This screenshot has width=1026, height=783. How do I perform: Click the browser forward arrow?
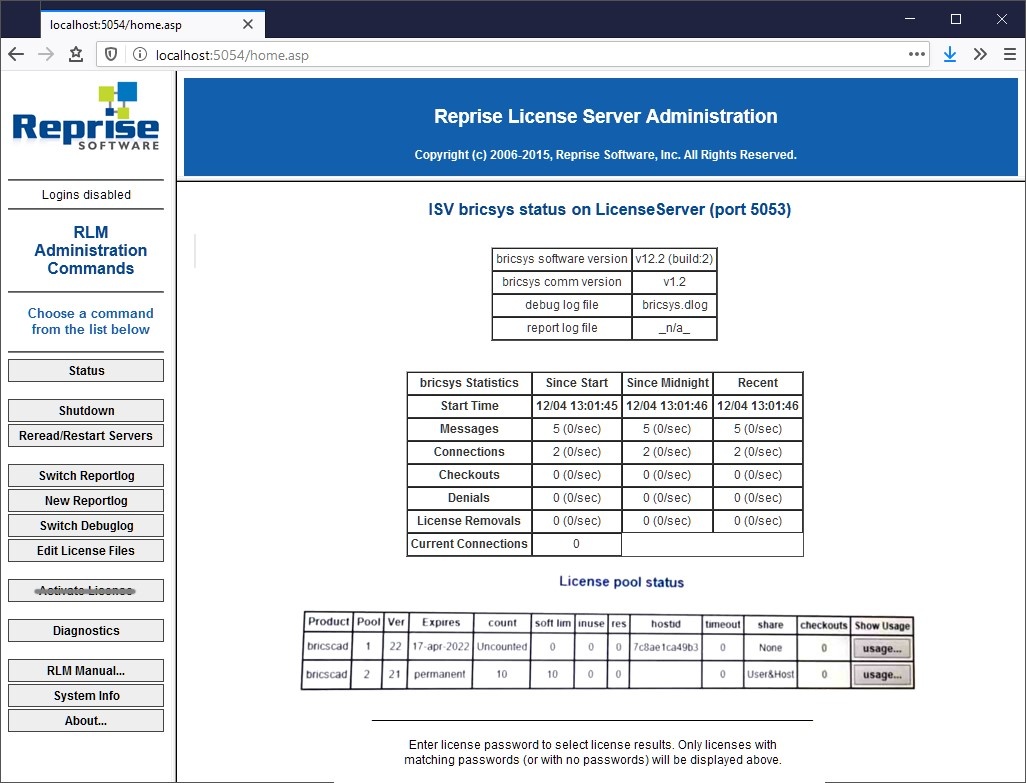pos(46,54)
